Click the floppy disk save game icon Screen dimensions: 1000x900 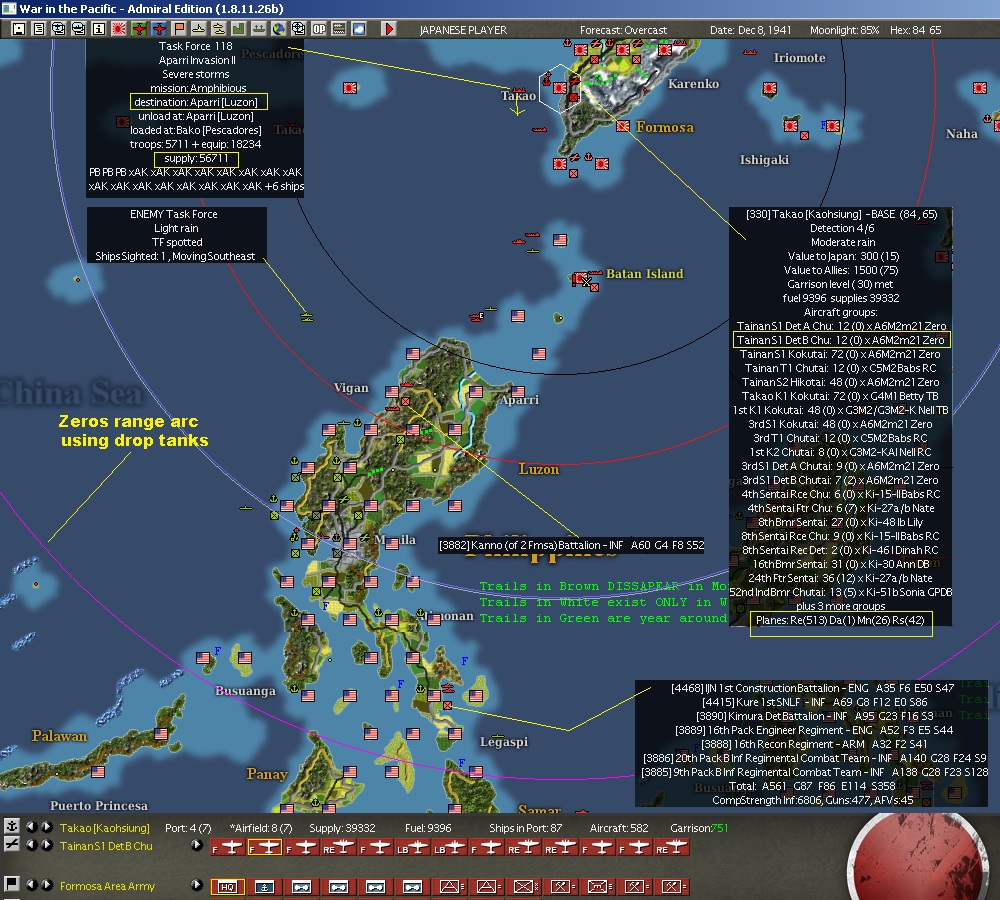pos(18,29)
